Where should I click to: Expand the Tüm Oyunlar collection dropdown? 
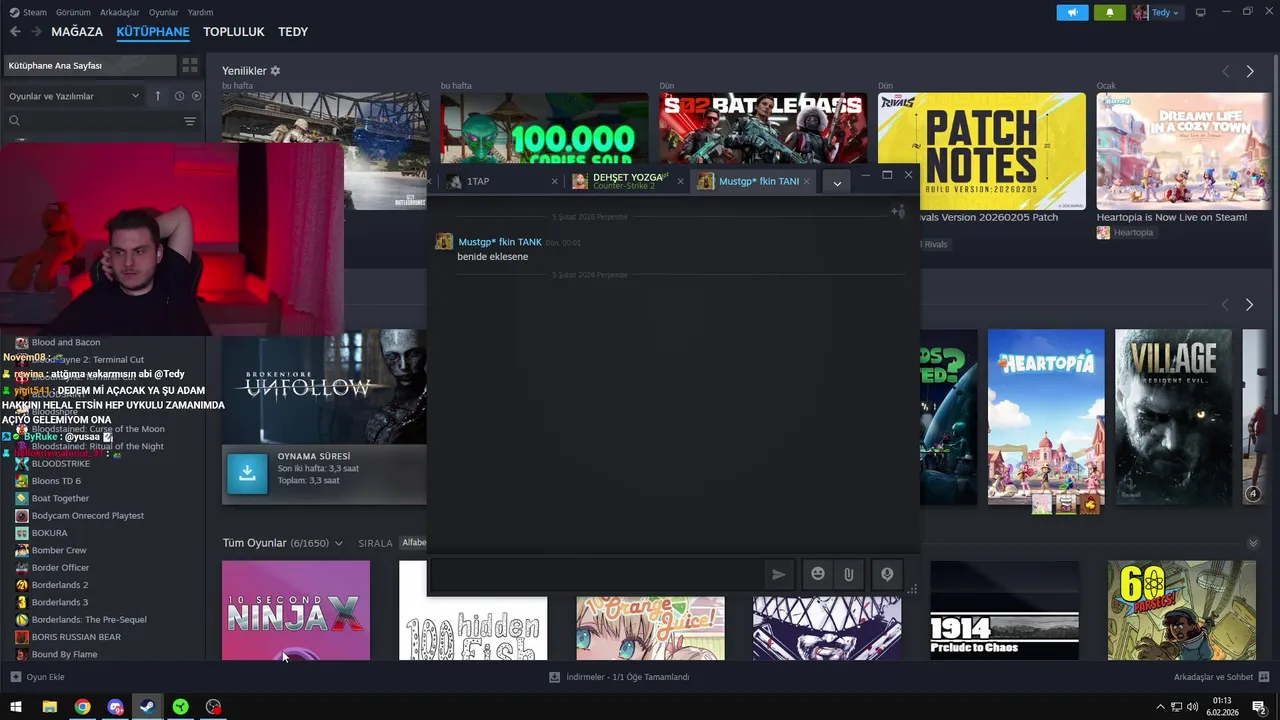tap(339, 543)
